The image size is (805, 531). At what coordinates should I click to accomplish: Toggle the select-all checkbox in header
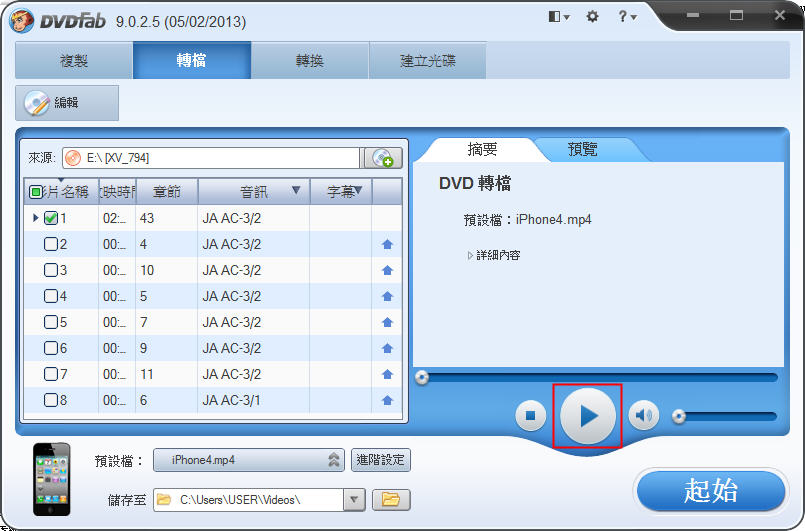pyautogui.click(x=36, y=191)
